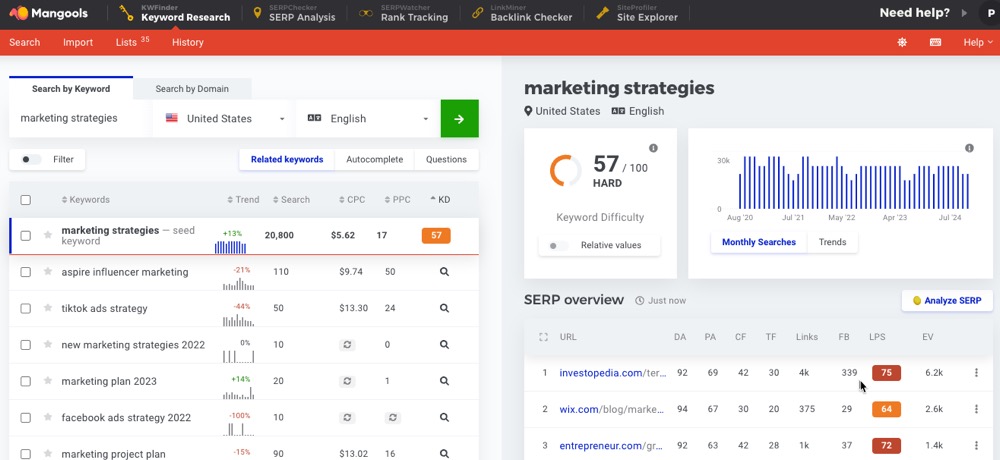
Task: Toggle the Filter switch
Action: (x=31, y=160)
